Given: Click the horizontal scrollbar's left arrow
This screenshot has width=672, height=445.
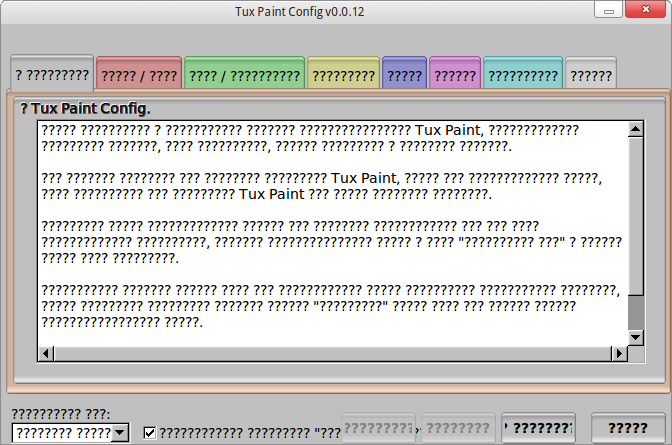Looking at the screenshot, I should click(46, 354).
